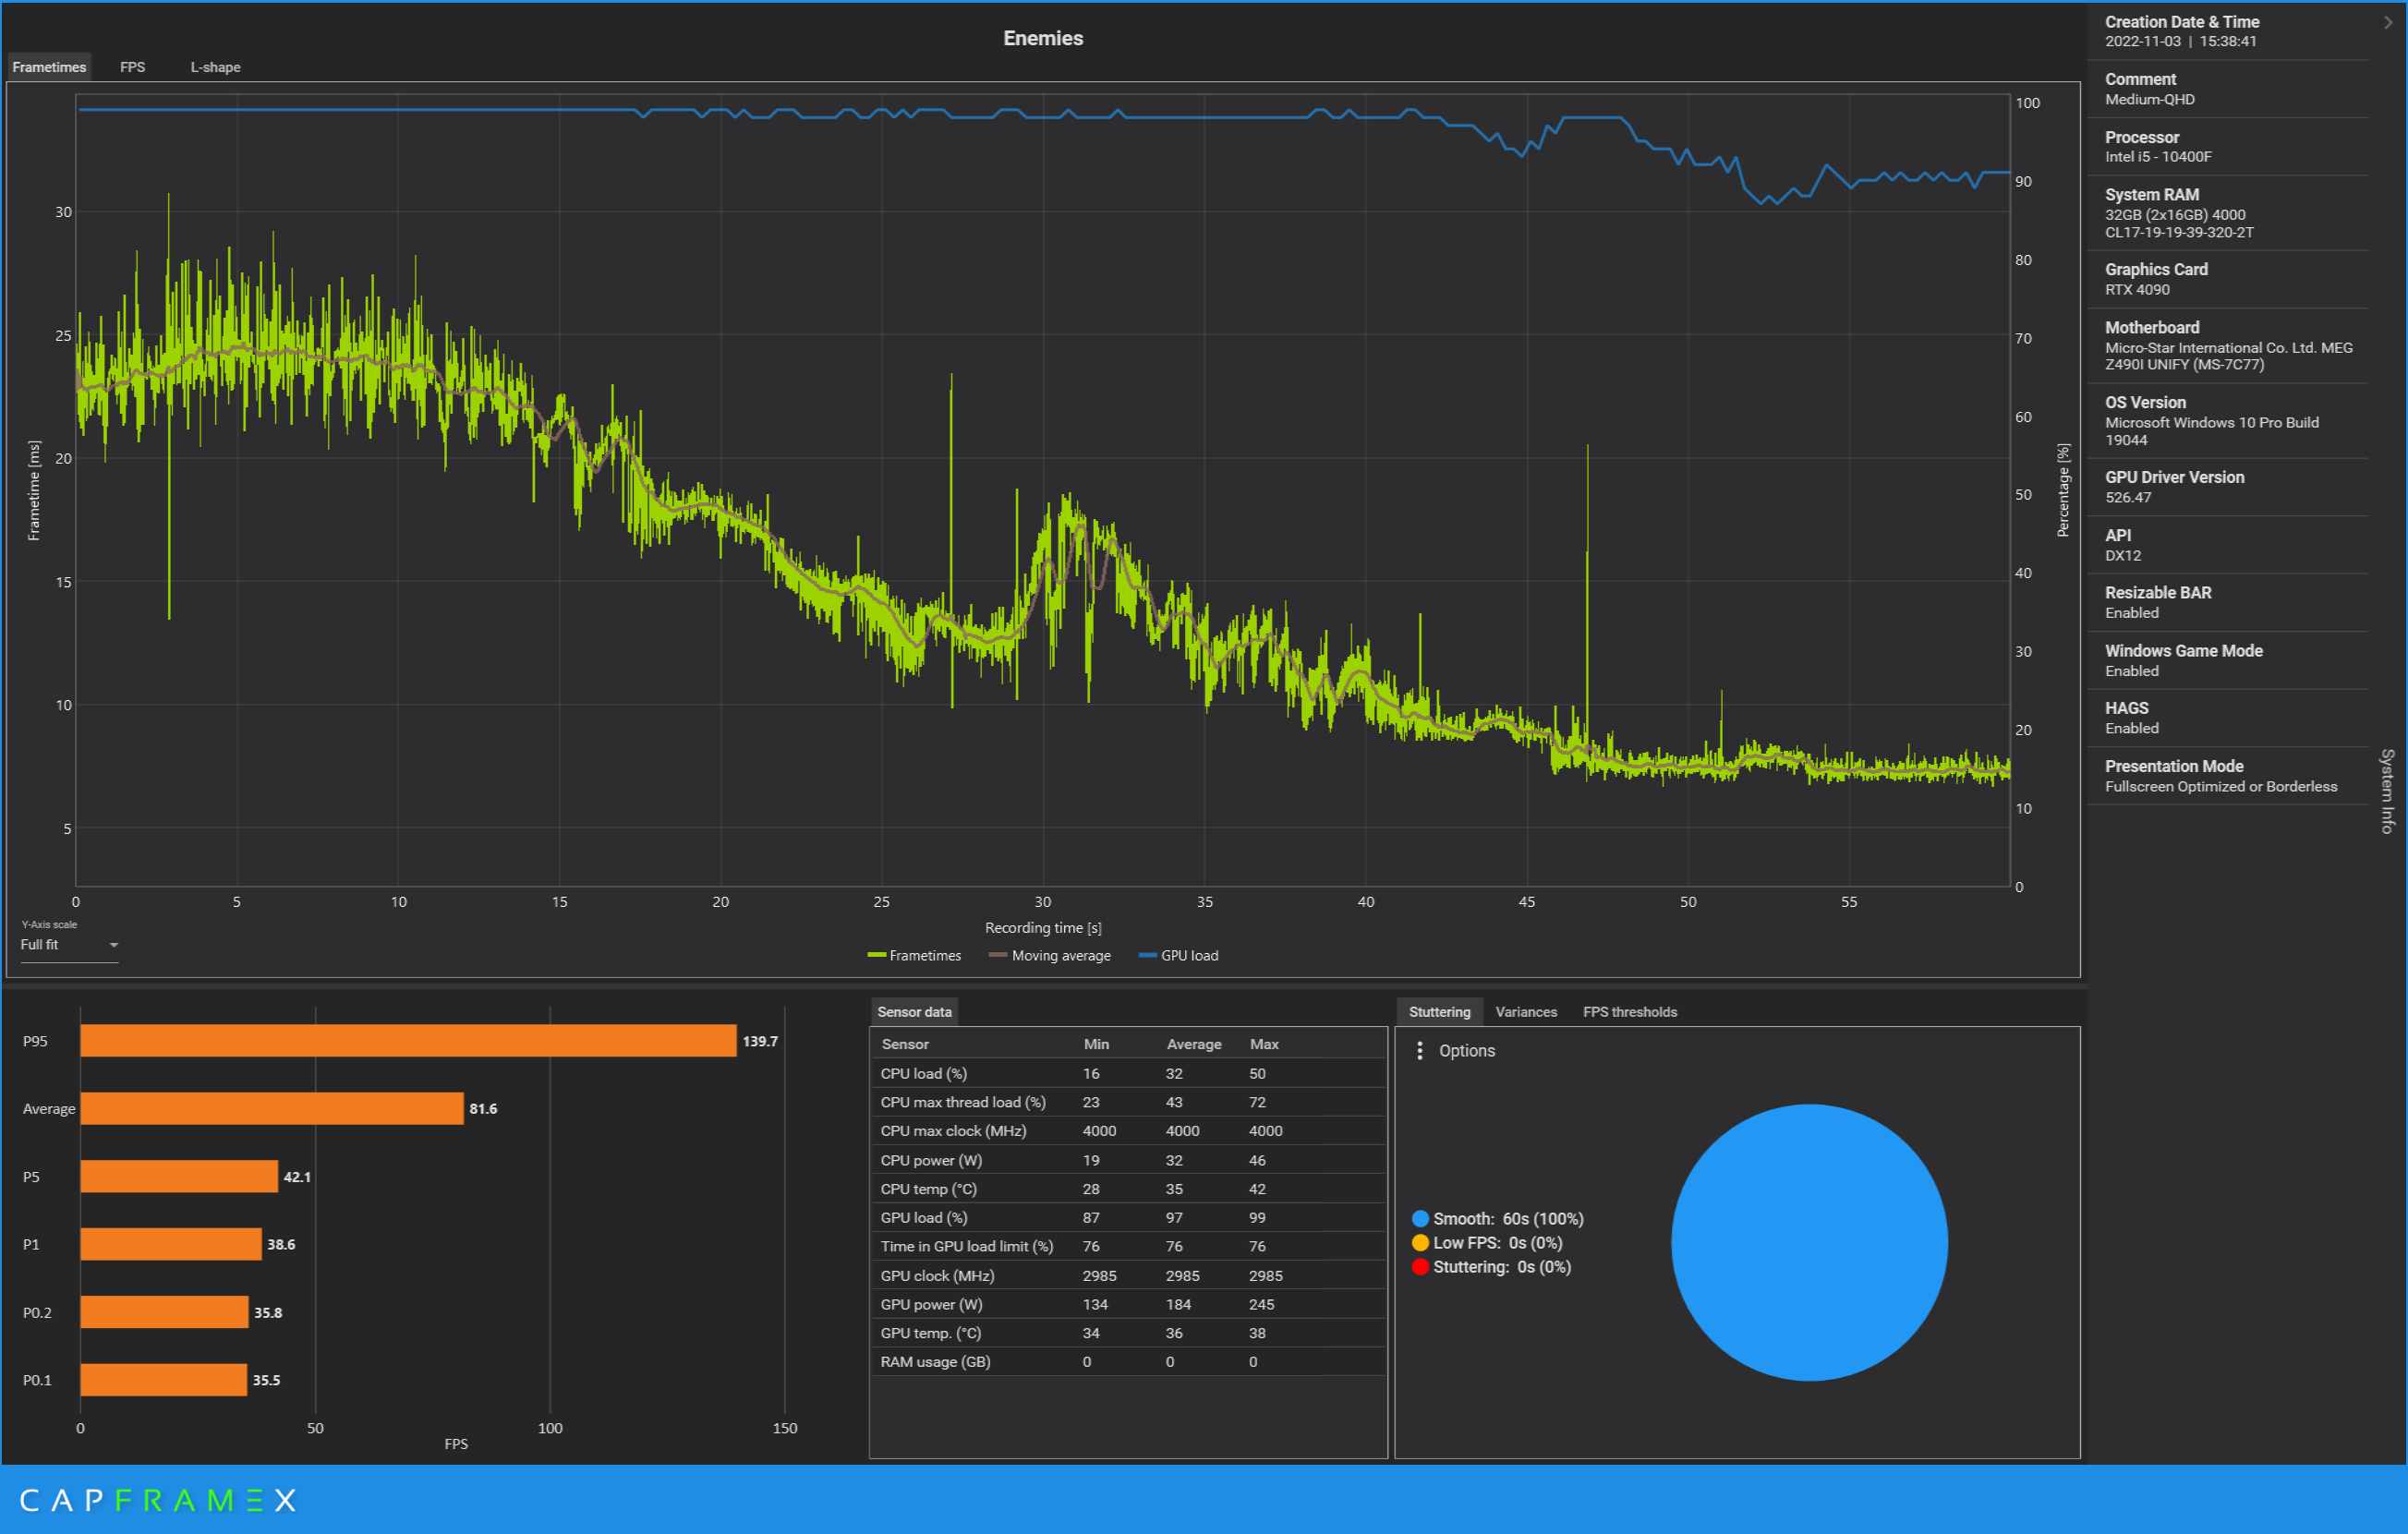Image resolution: width=2408 pixels, height=1534 pixels.
Task: Click the three-dot Options icon
Action: pyautogui.click(x=1419, y=1050)
